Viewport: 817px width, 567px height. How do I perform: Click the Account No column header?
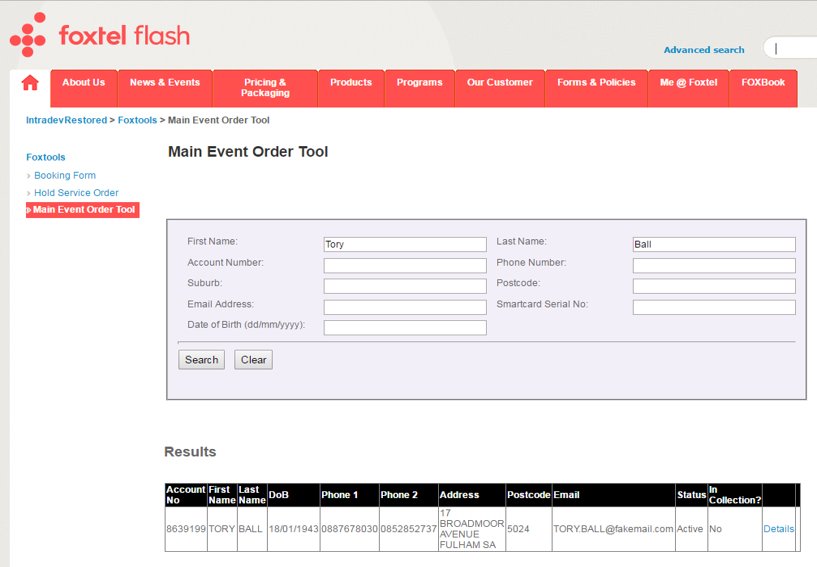coord(186,495)
